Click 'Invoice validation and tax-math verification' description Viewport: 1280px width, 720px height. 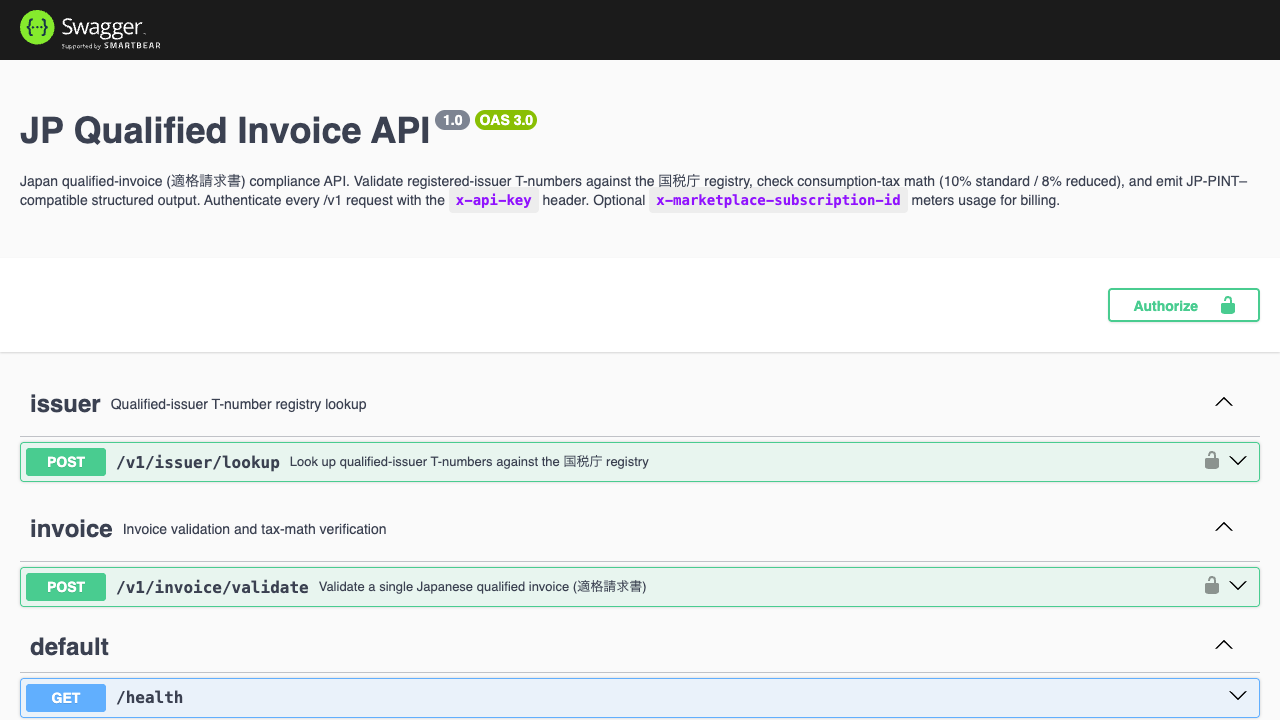[255, 529]
